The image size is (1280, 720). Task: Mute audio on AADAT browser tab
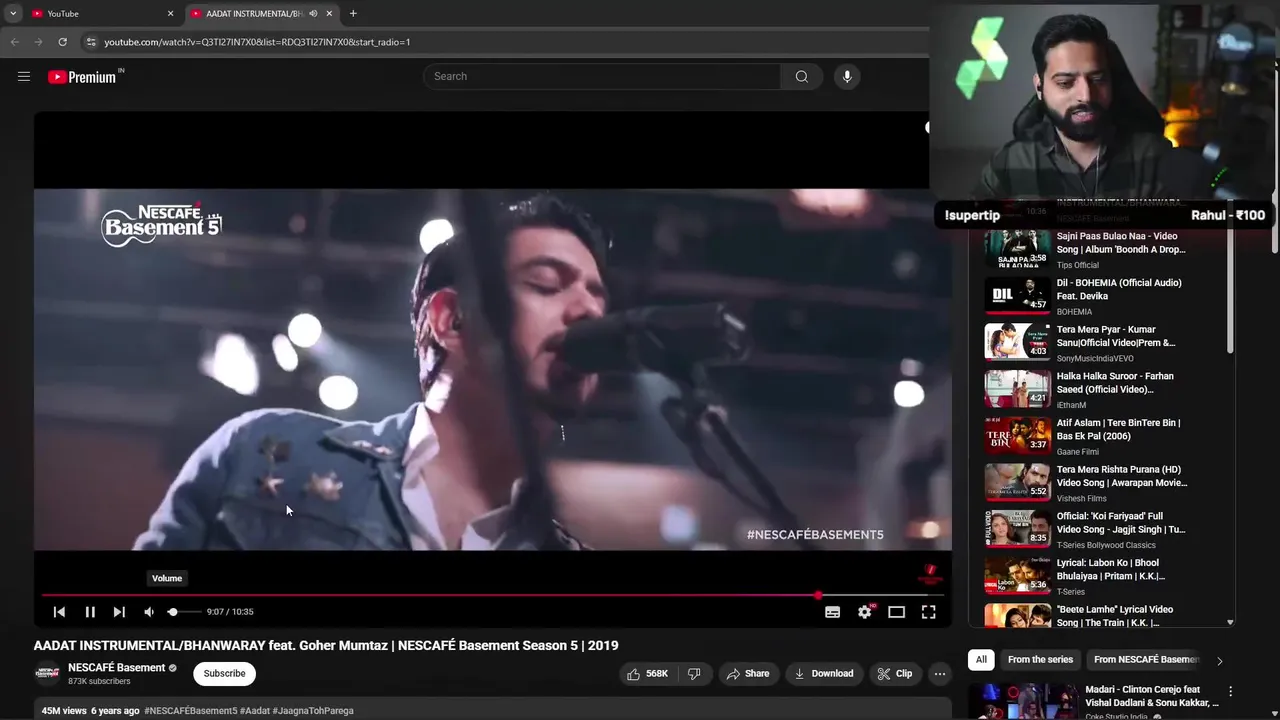click(x=313, y=14)
